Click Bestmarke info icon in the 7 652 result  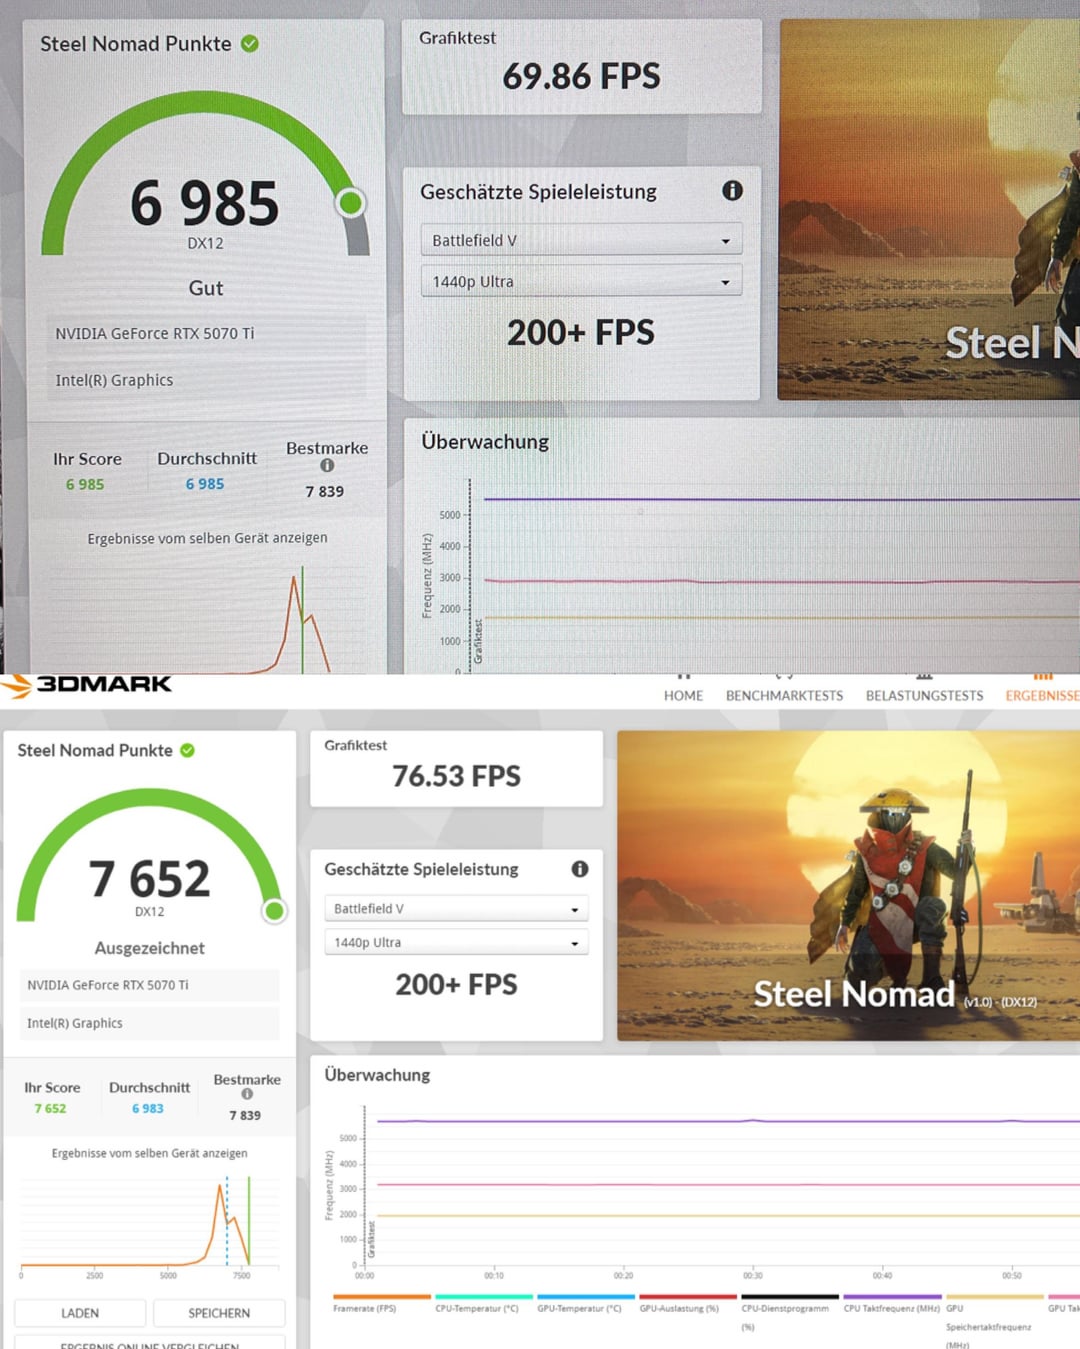coord(247,1094)
